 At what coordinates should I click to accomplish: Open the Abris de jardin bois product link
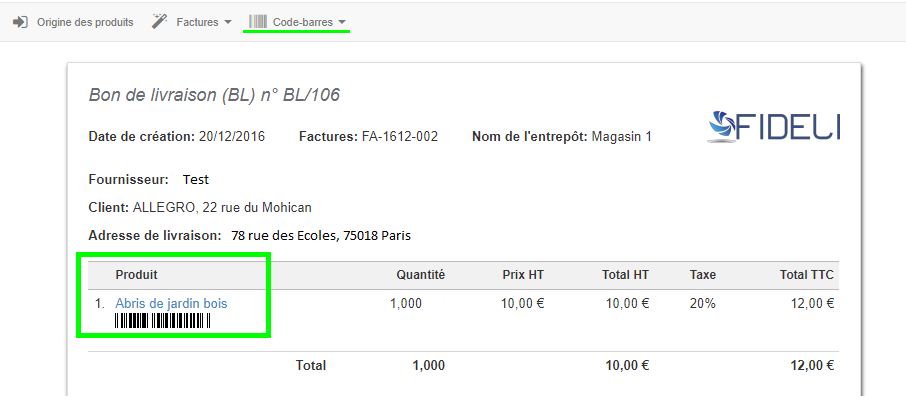[172, 303]
